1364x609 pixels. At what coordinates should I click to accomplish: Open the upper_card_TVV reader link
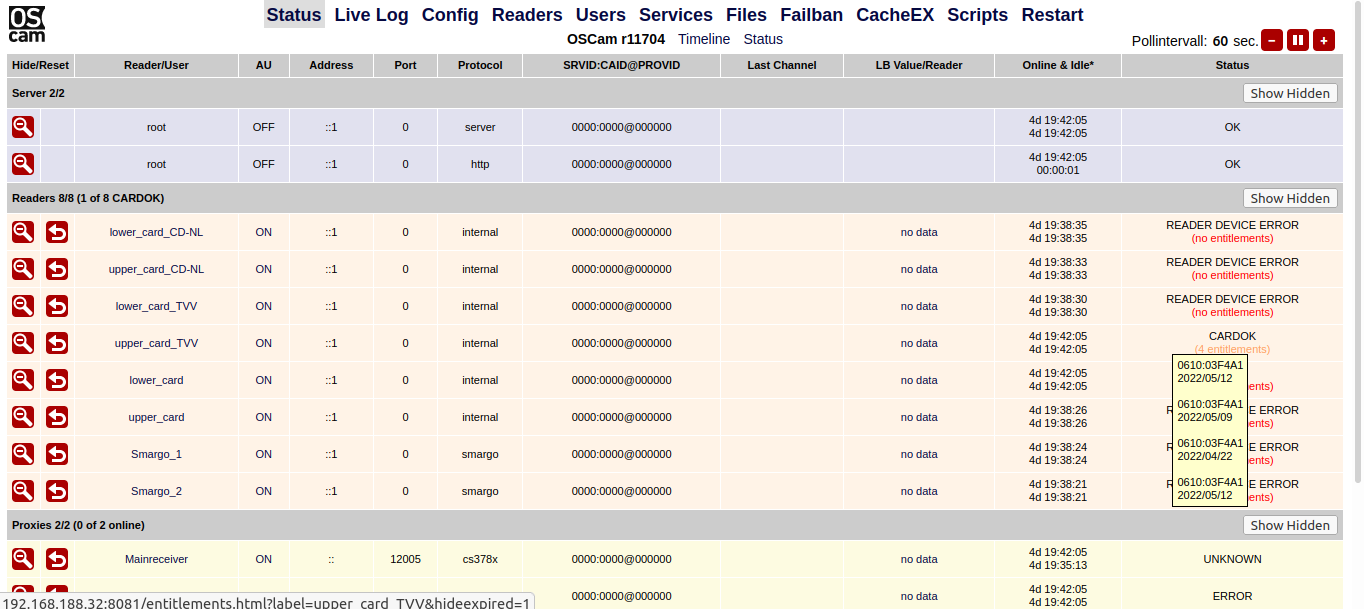pos(156,343)
